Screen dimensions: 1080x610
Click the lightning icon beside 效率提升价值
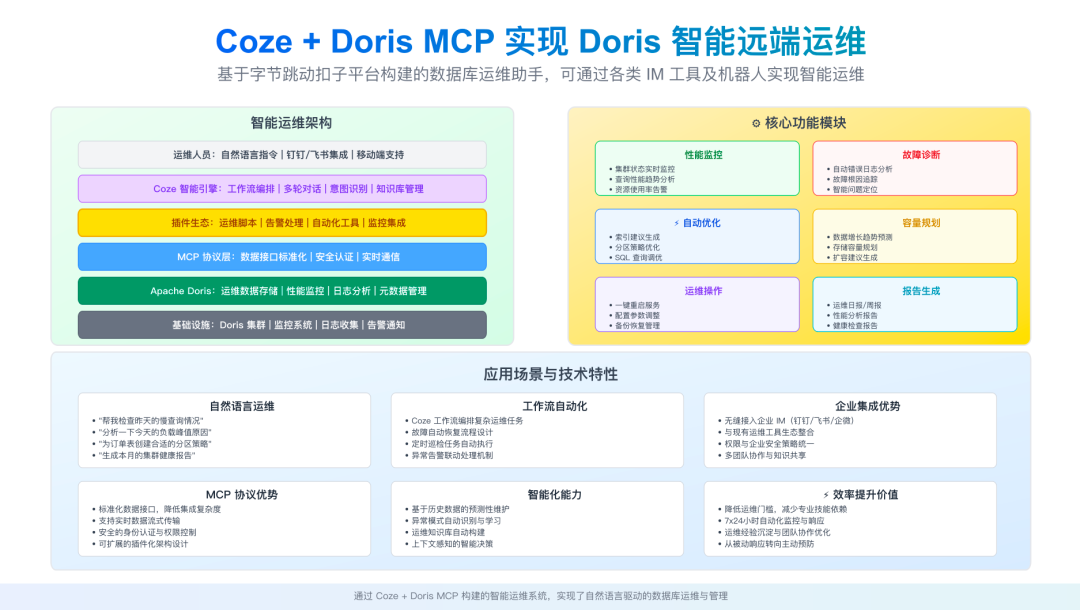(826, 495)
